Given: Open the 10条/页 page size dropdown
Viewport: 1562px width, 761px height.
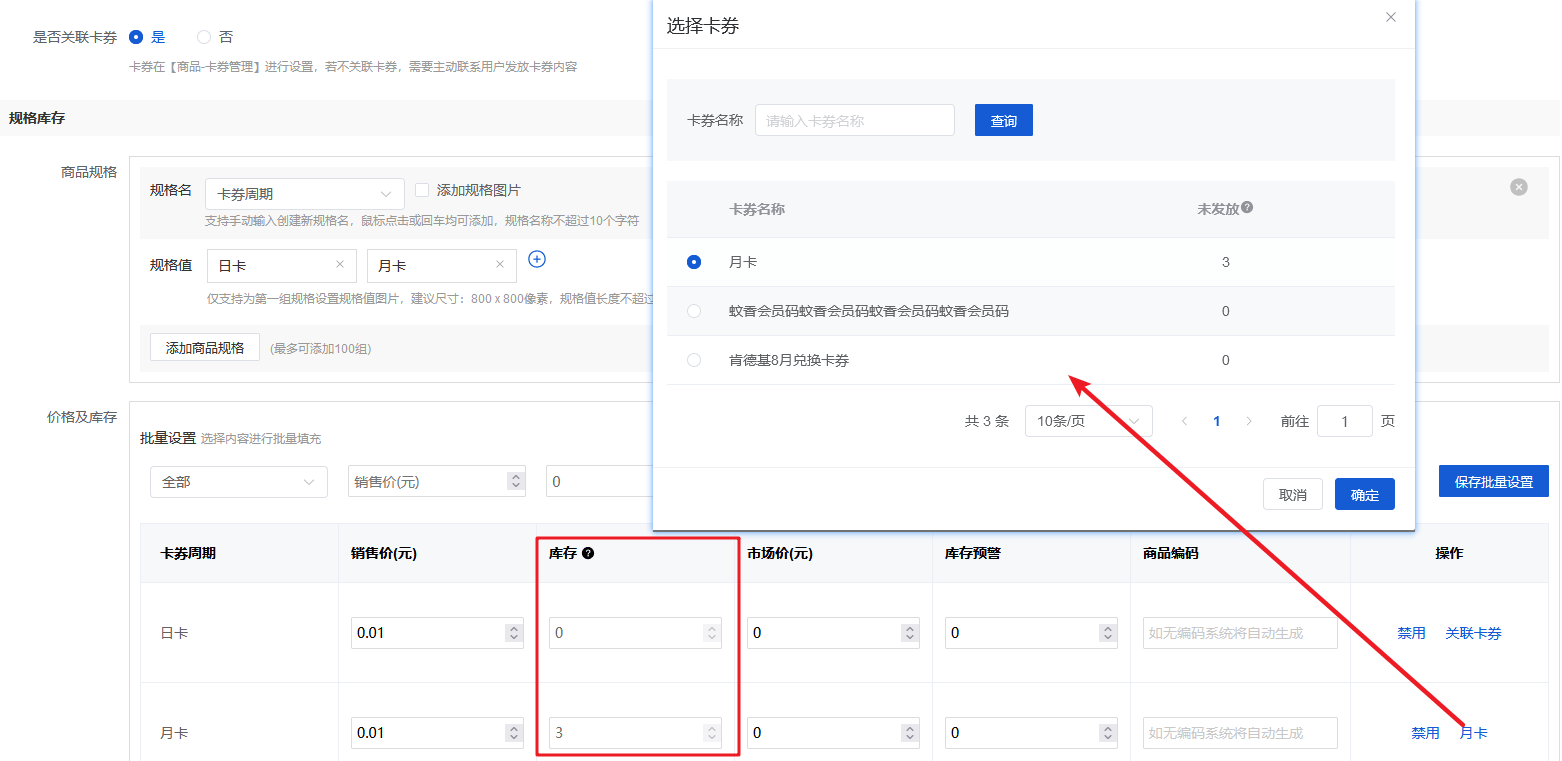Looking at the screenshot, I should (1089, 421).
